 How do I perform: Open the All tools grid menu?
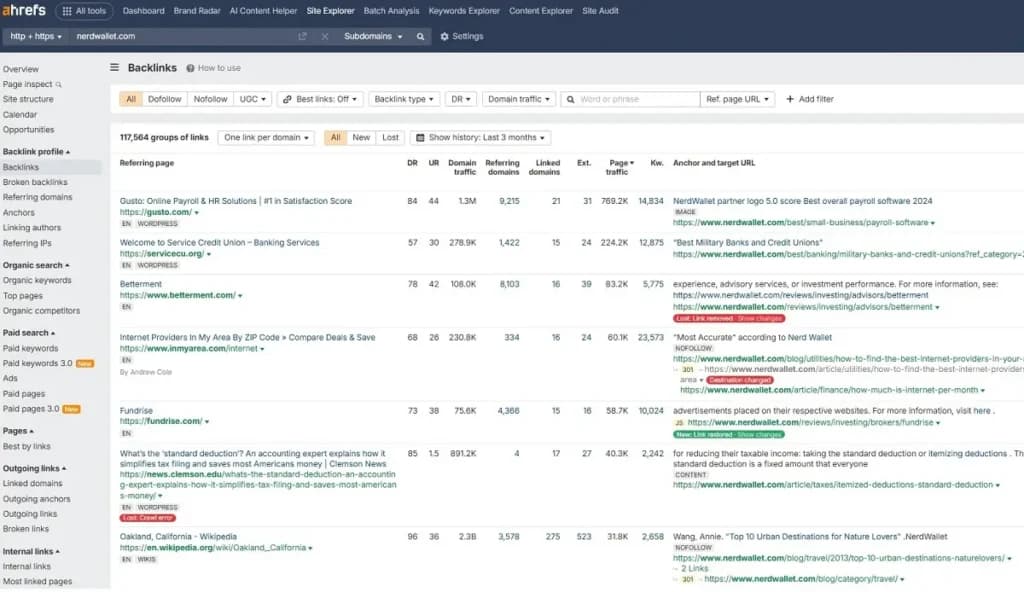pos(84,11)
